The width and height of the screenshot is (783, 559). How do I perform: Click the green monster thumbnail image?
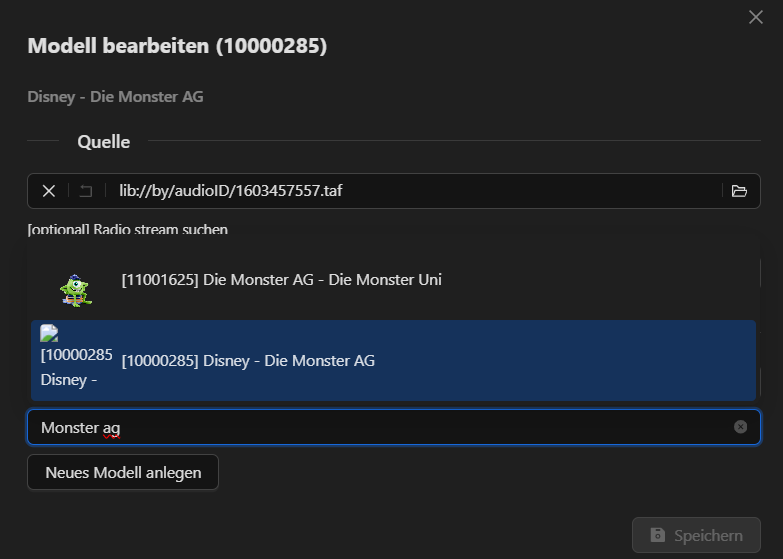pos(76,288)
